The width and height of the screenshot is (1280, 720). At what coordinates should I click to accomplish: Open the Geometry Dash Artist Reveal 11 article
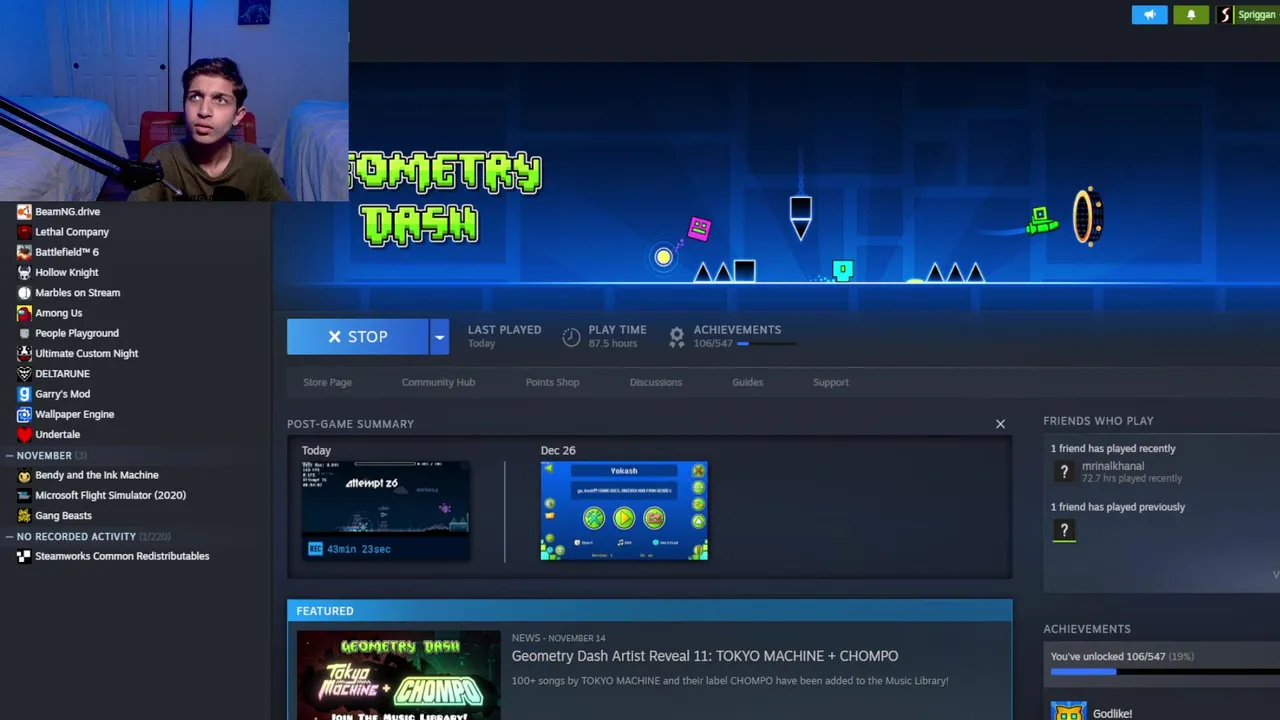[705, 656]
